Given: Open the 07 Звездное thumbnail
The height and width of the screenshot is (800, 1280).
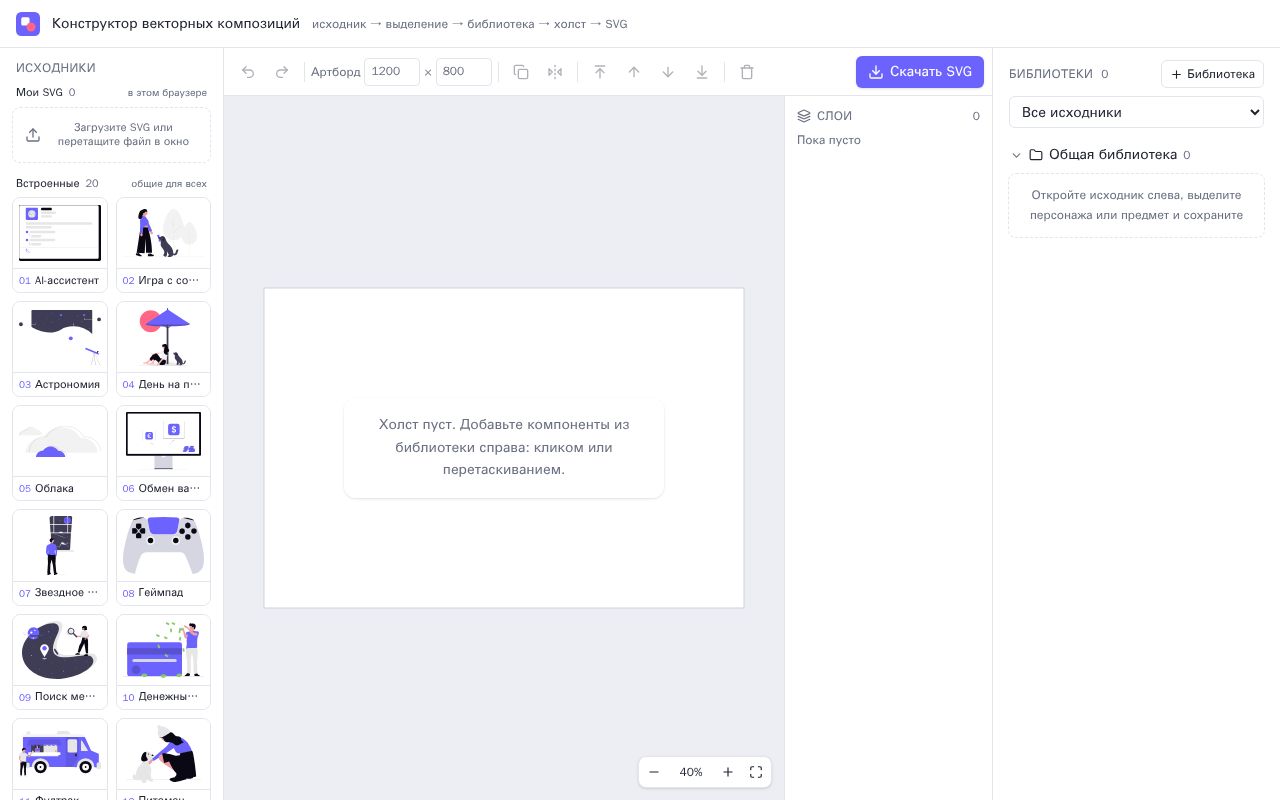Looking at the screenshot, I should [x=60, y=557].
